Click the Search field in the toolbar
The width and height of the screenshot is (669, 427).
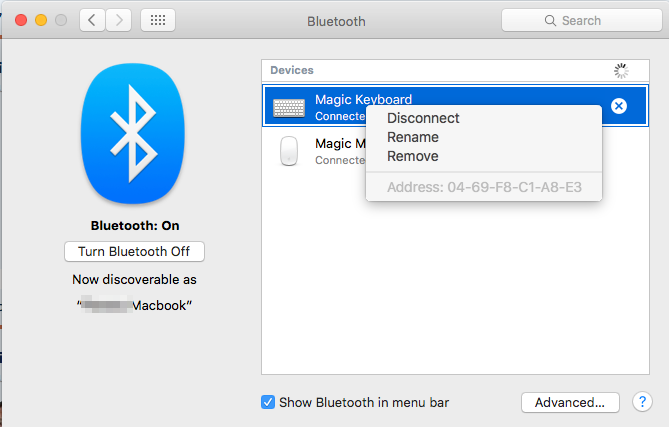point(582,20)
